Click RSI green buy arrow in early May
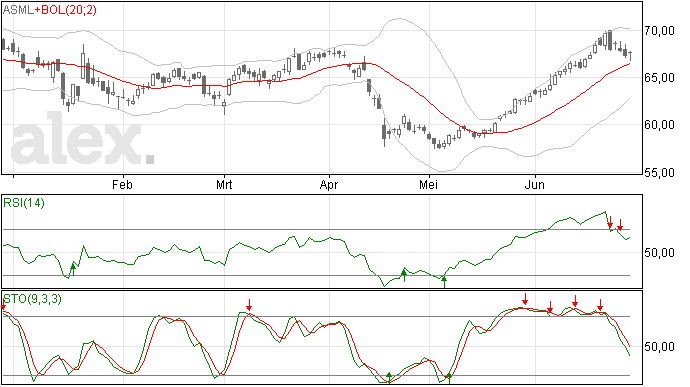This screenshot has width=690, height=387. point(444,282)
